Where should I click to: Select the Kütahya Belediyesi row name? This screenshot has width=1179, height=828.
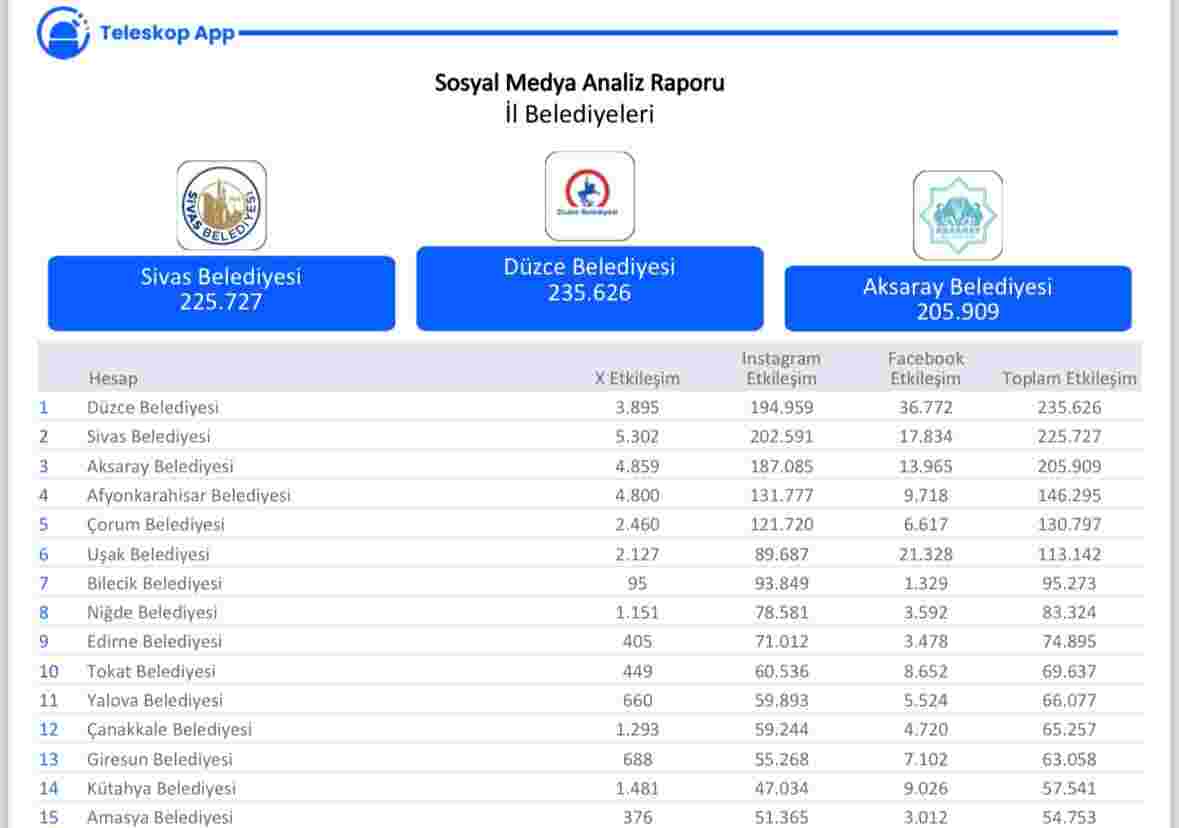pos(162,788)
